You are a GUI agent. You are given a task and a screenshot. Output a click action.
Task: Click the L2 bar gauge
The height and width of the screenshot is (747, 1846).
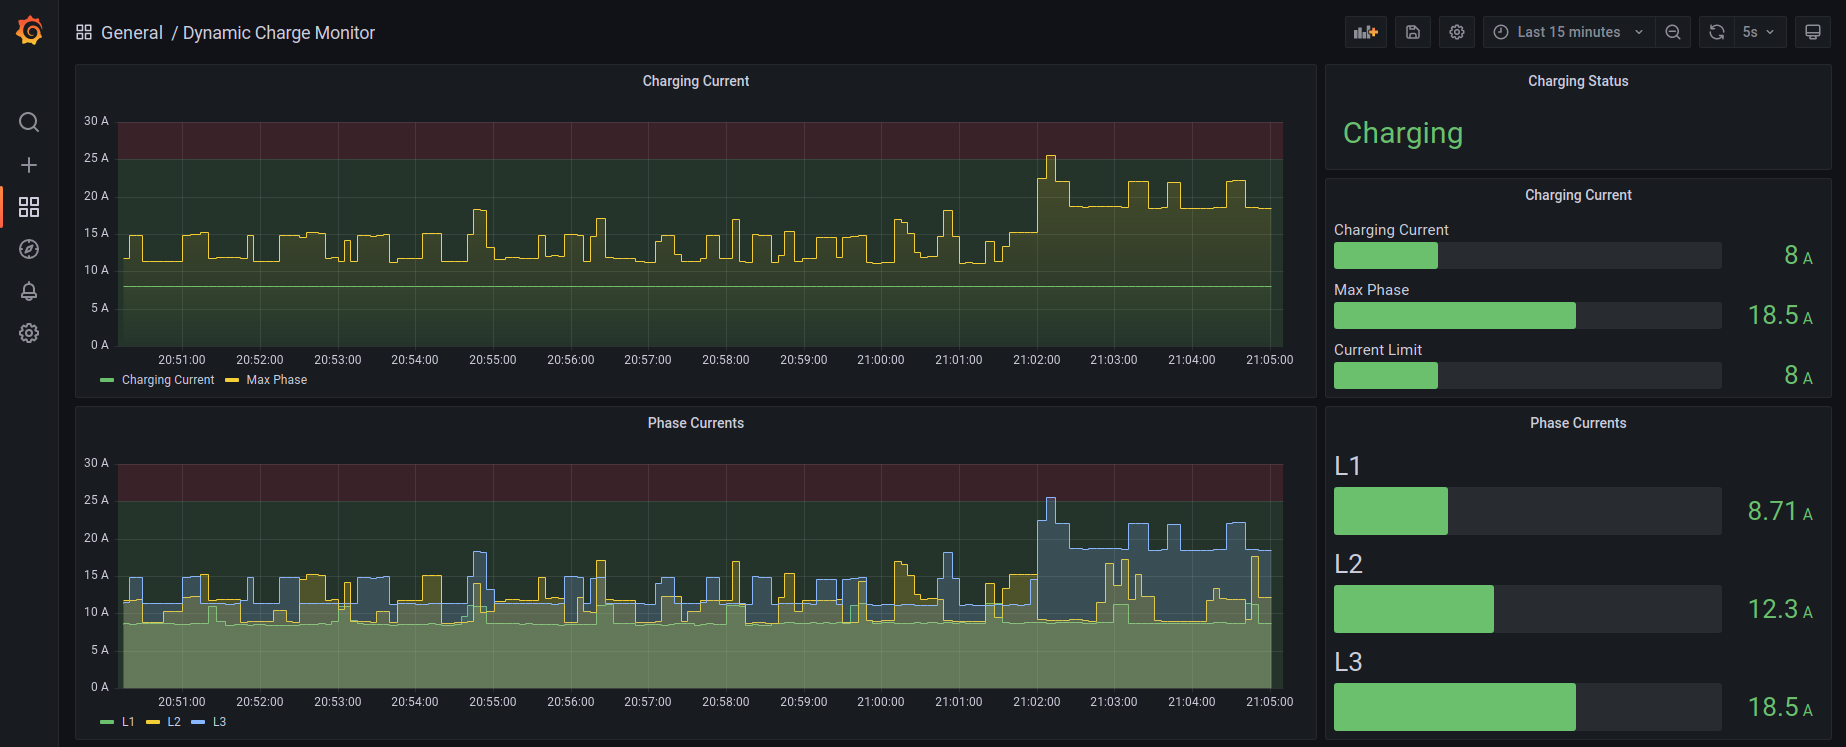[x=1528, y=609]
